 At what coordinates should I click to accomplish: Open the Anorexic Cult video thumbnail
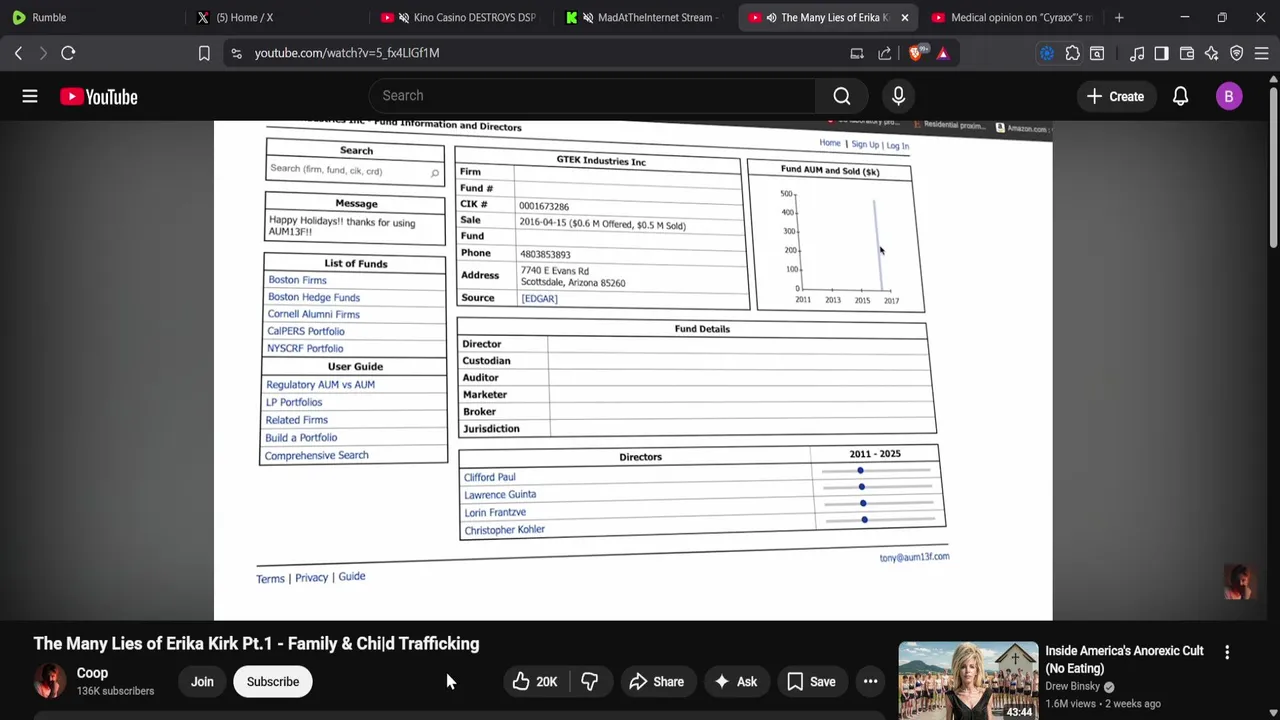tap(967, 680)
